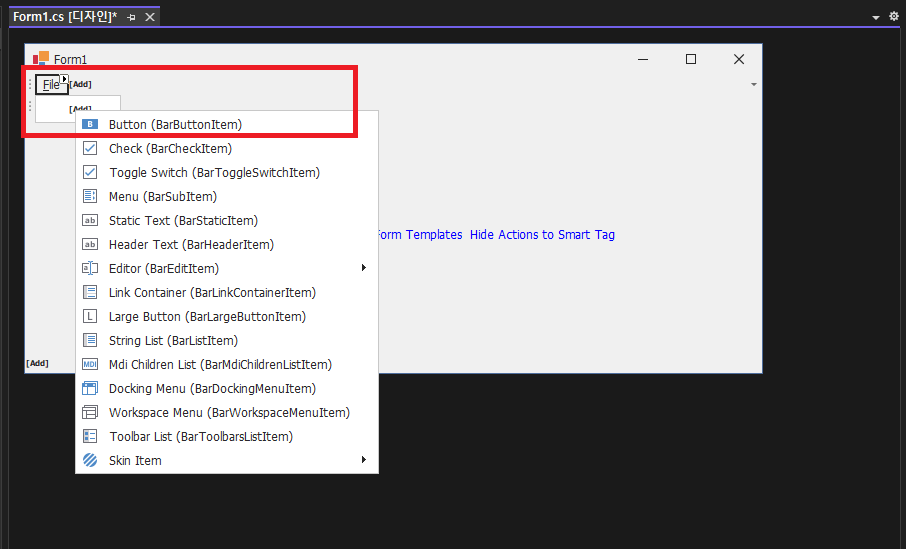Pick String List (BarListItem) entry
This screenshot has height=549, width=906.
[227, 340]
